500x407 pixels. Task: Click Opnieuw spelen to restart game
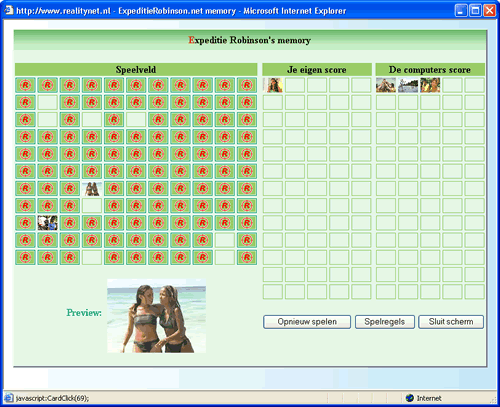pos(307,322)
